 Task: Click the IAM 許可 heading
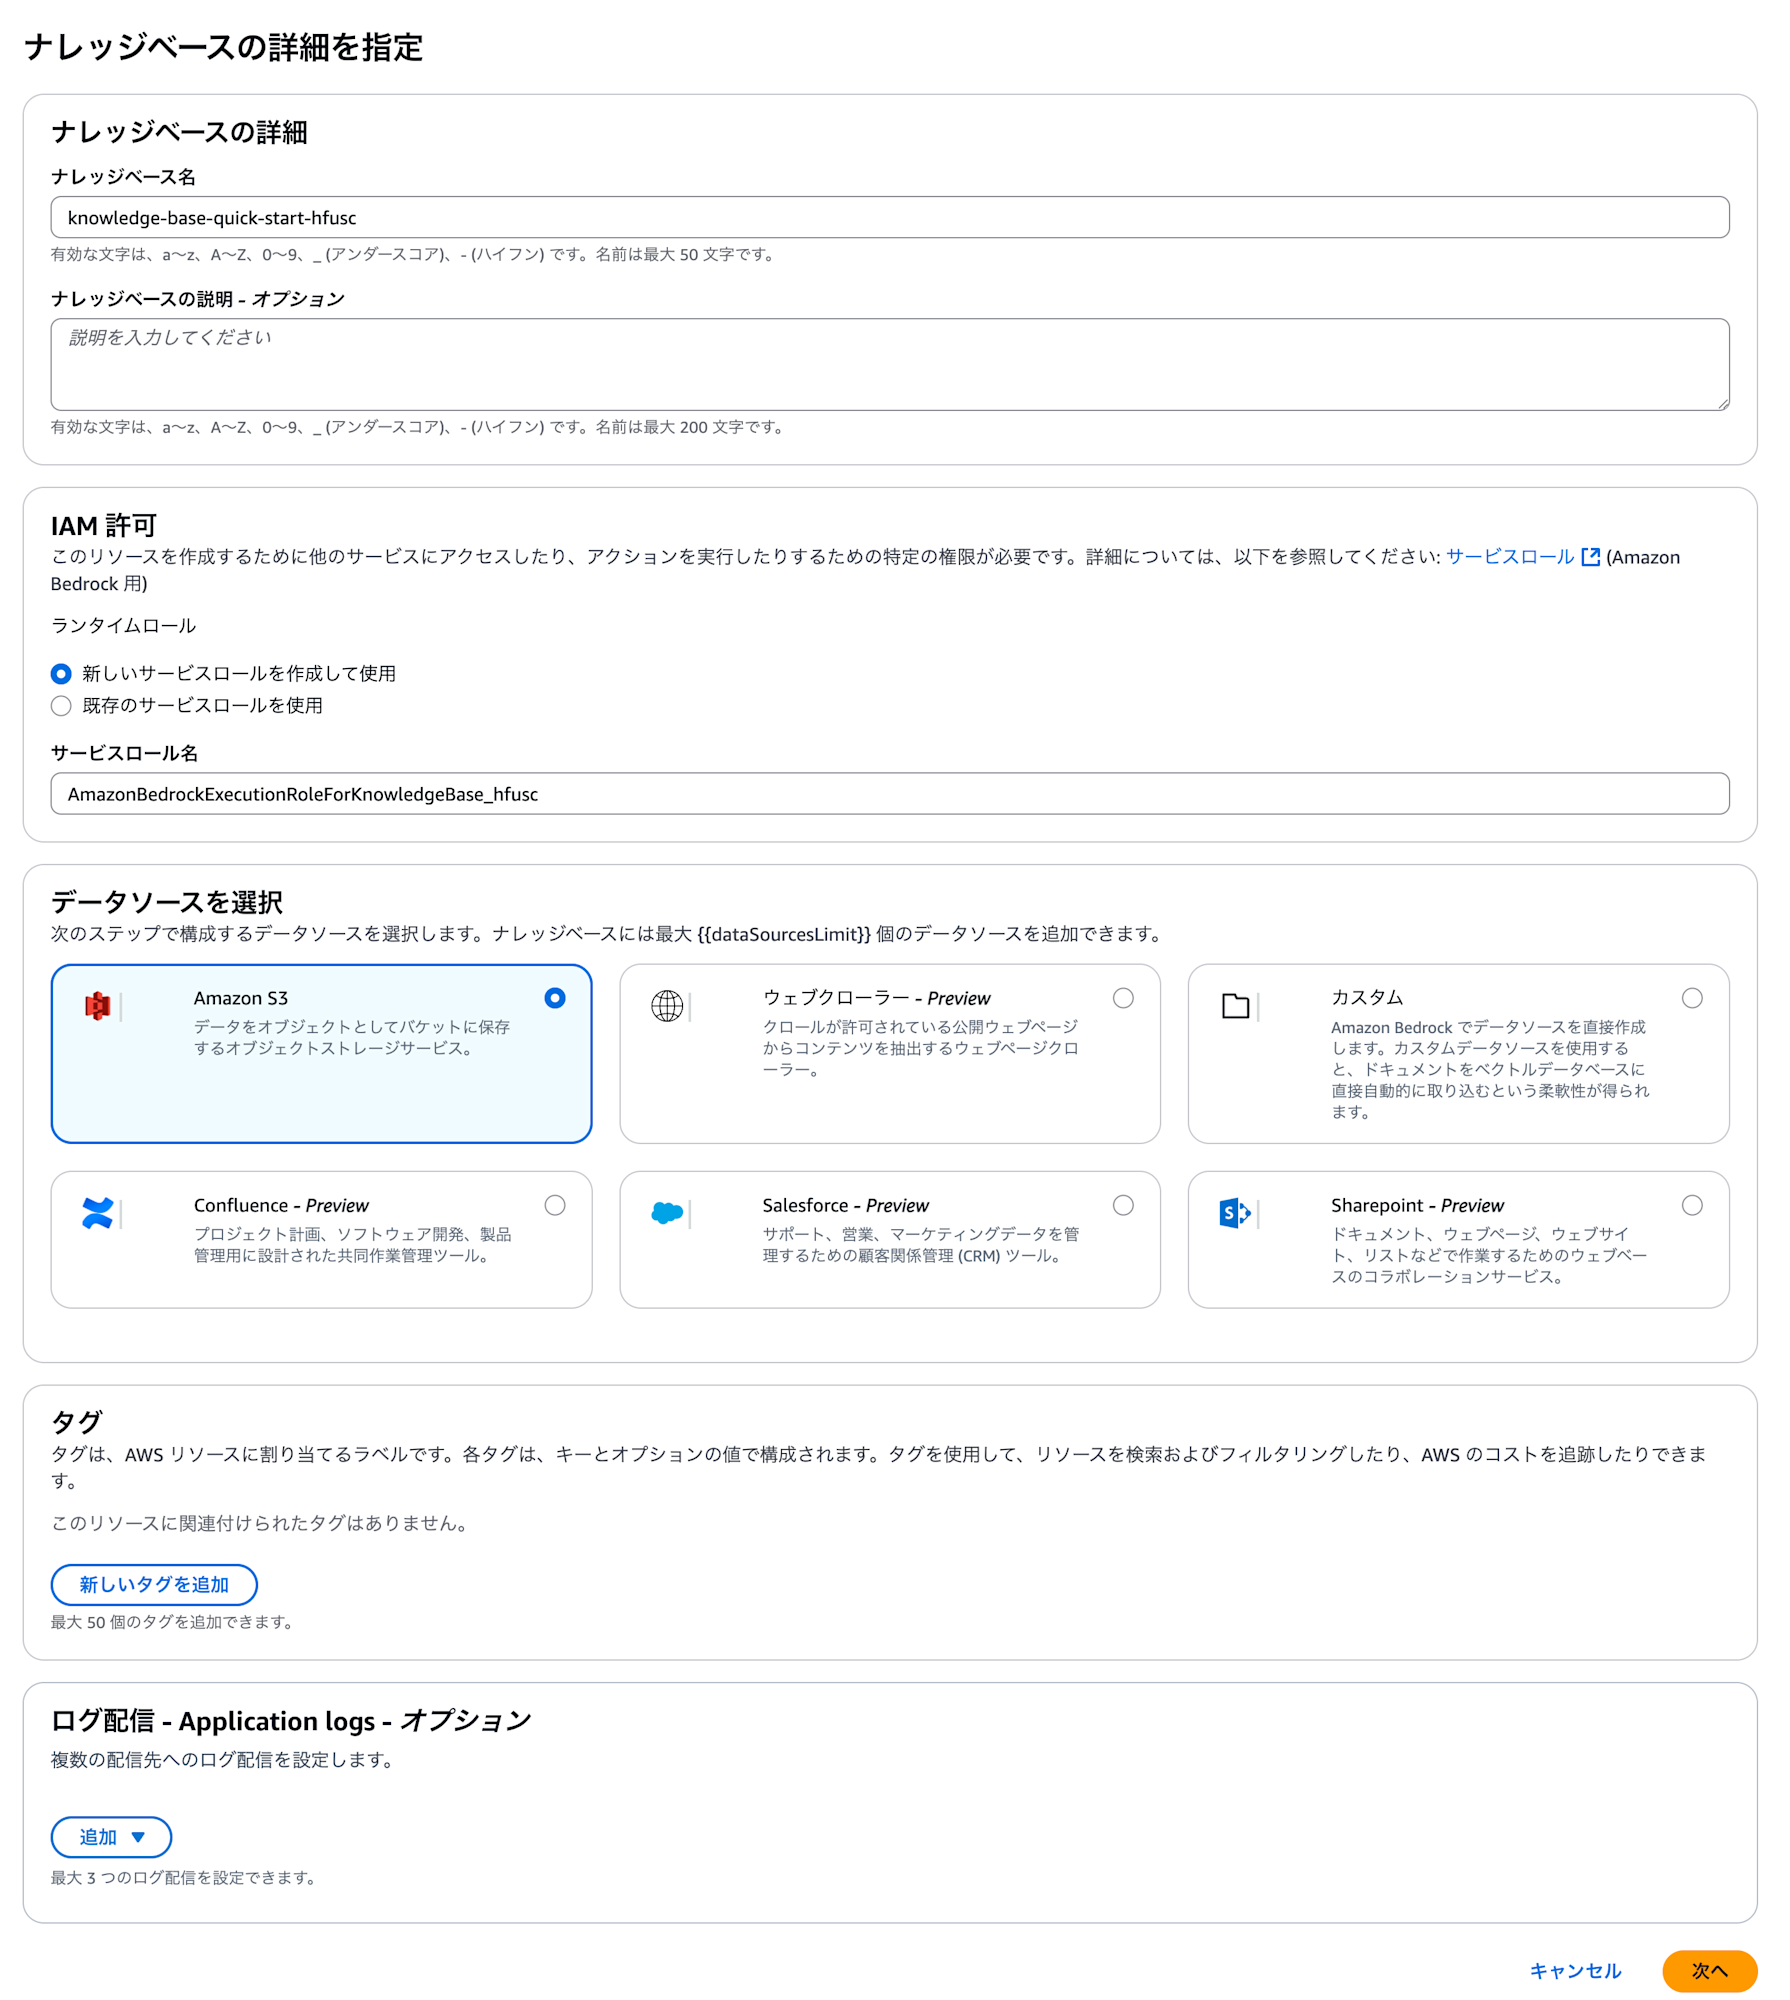pos(104,526)
